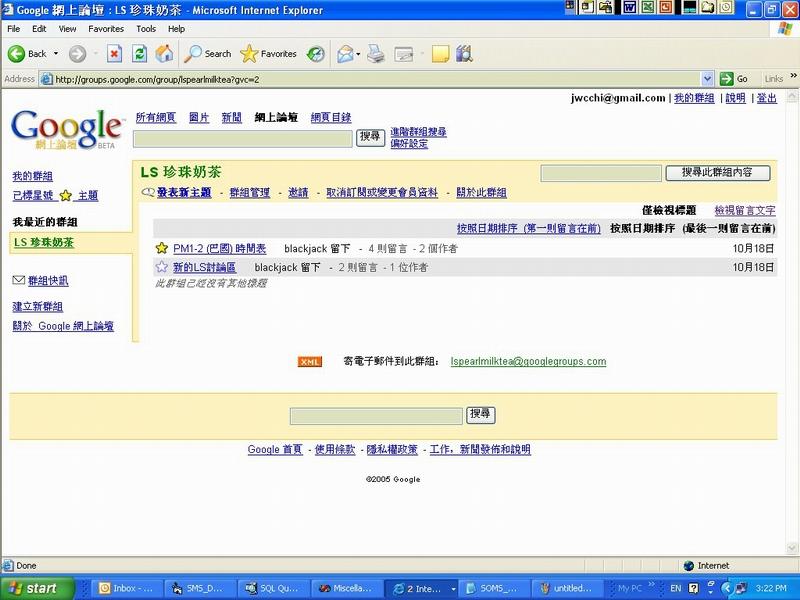Focus the top Google search input field
This screenshot has height=600, width=800.
click(243, 139)
